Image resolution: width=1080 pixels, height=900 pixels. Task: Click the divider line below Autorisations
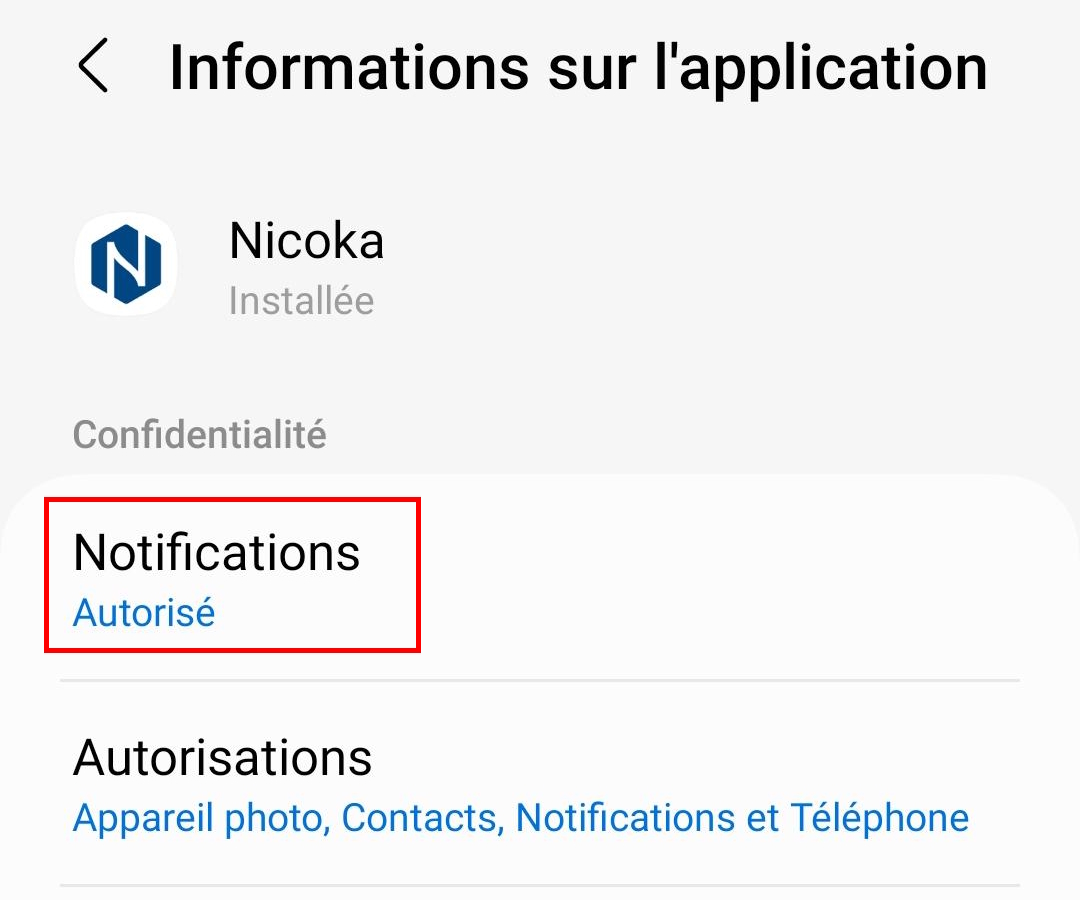(540, 885)
